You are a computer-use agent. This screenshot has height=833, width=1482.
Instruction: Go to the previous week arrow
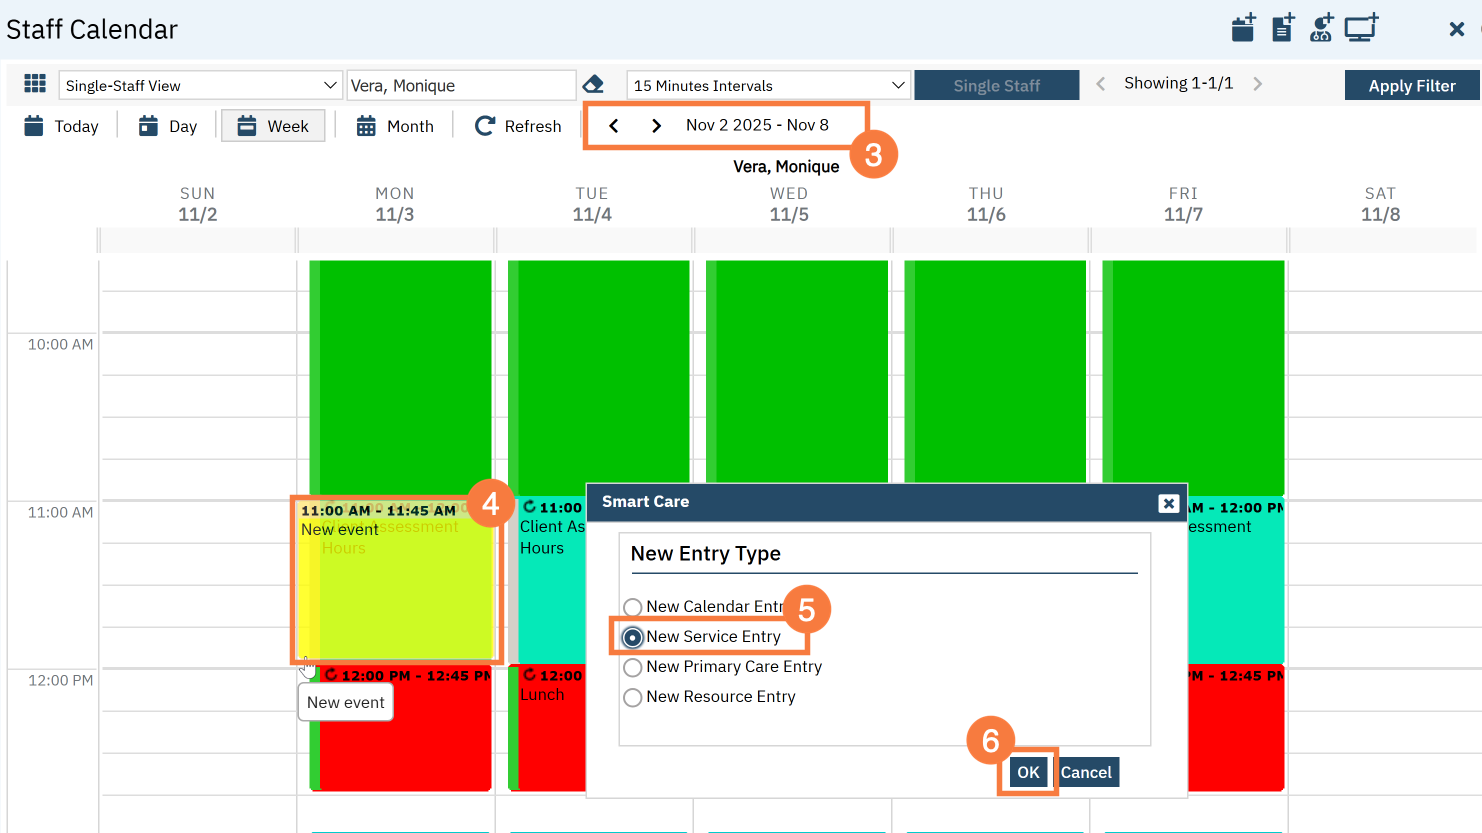[614, 126]
